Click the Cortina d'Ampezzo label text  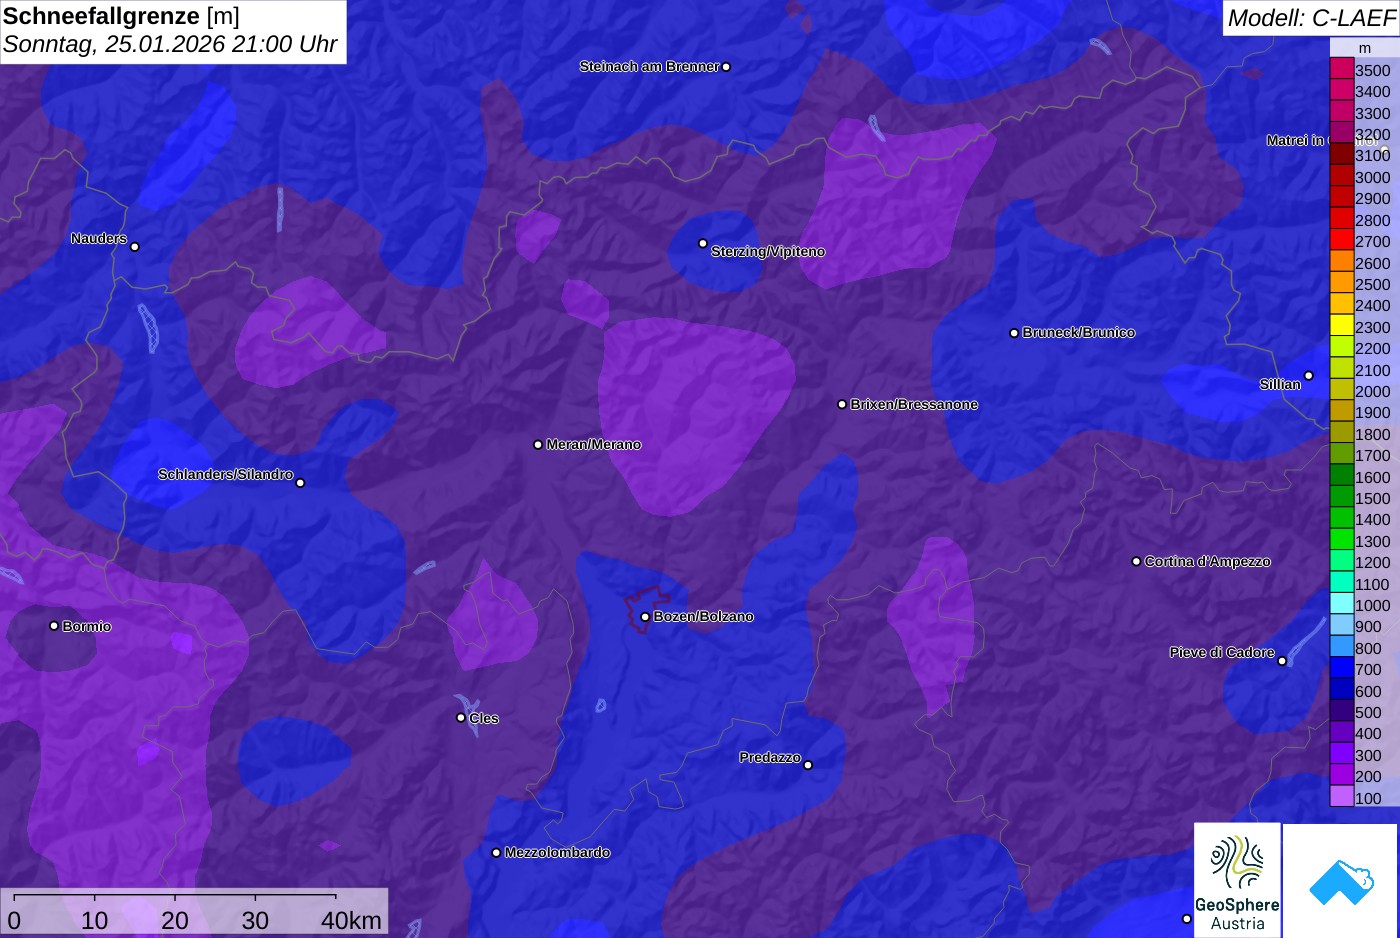click(1208, 562)
